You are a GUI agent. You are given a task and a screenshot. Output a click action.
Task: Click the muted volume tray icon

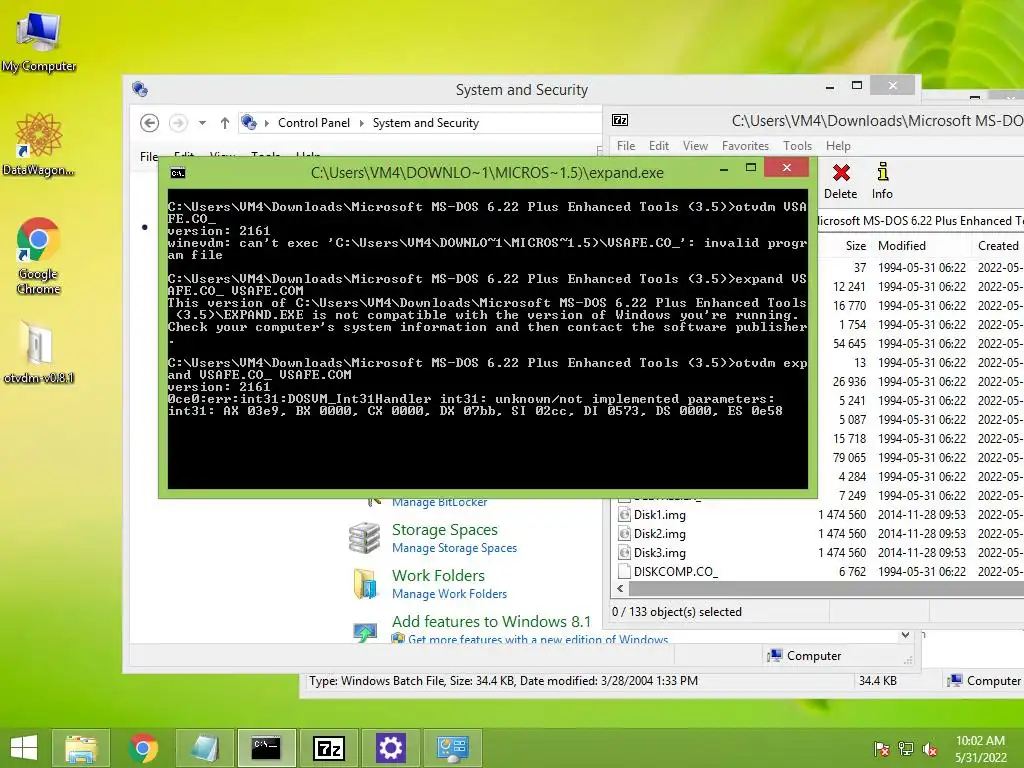pyautogui.click(x=930, y=748)
